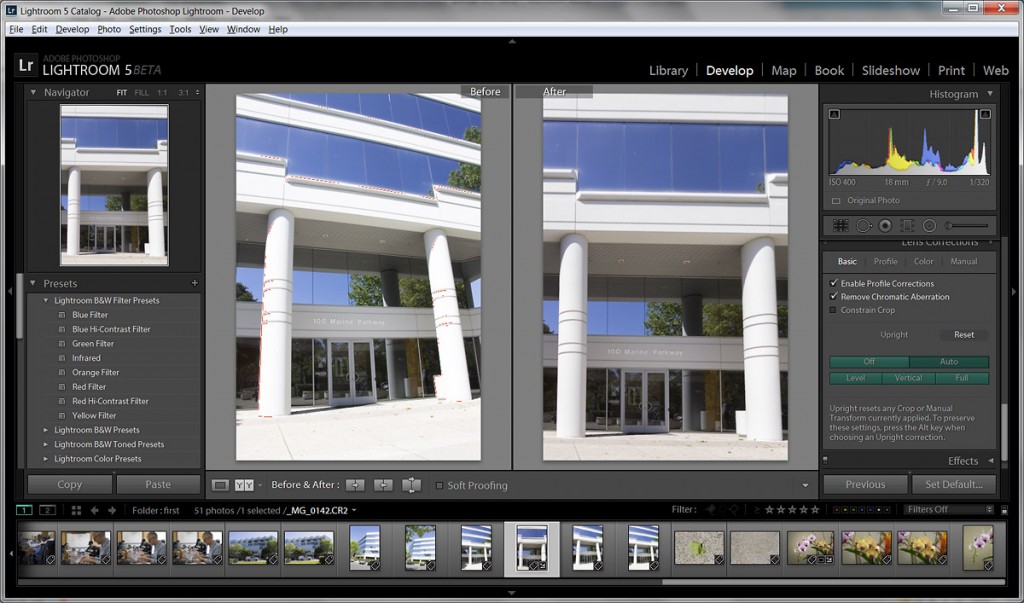
Task: Select second window display button 2
Action: tap(48, 510)
